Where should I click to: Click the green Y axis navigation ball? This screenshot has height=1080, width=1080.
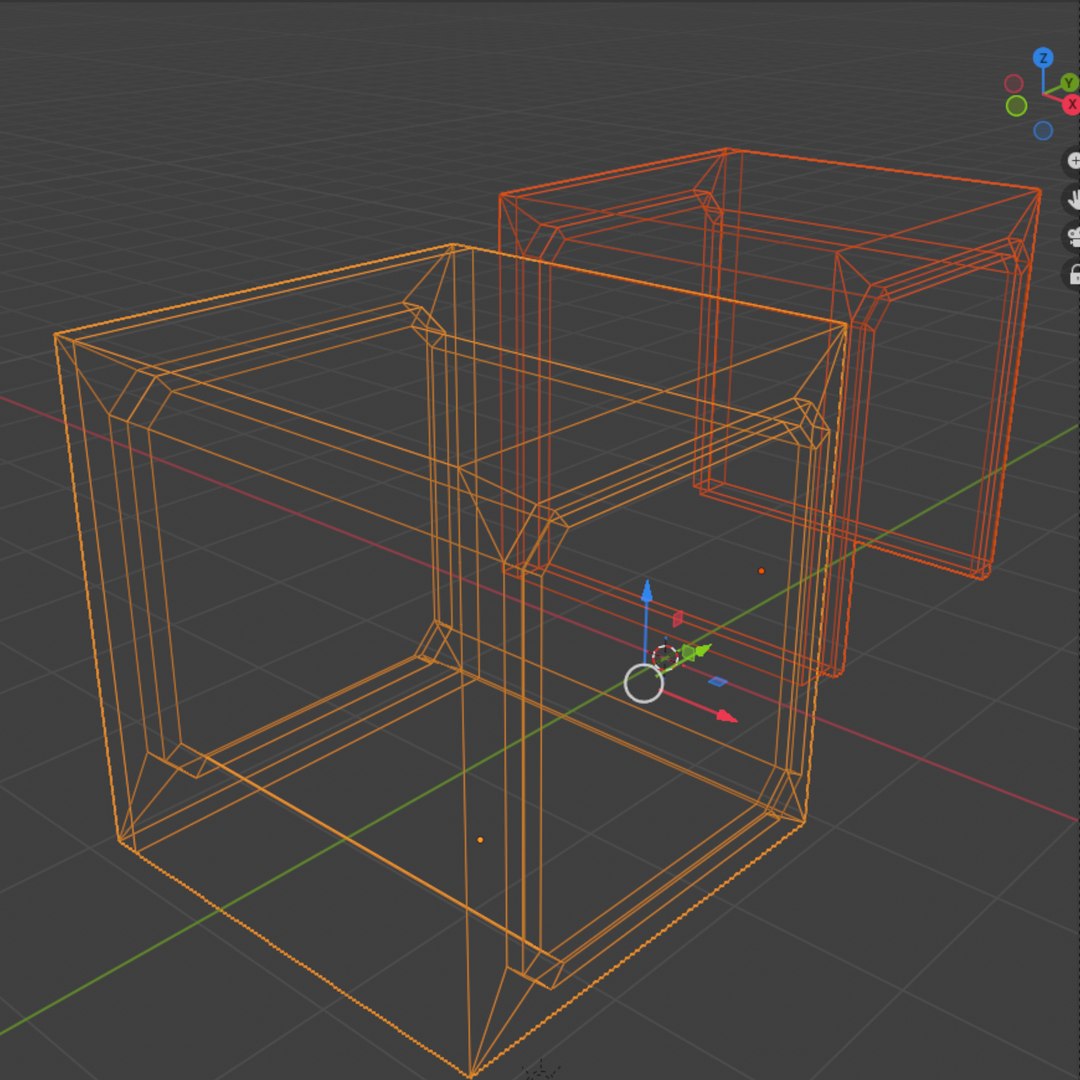[1070, 83]
